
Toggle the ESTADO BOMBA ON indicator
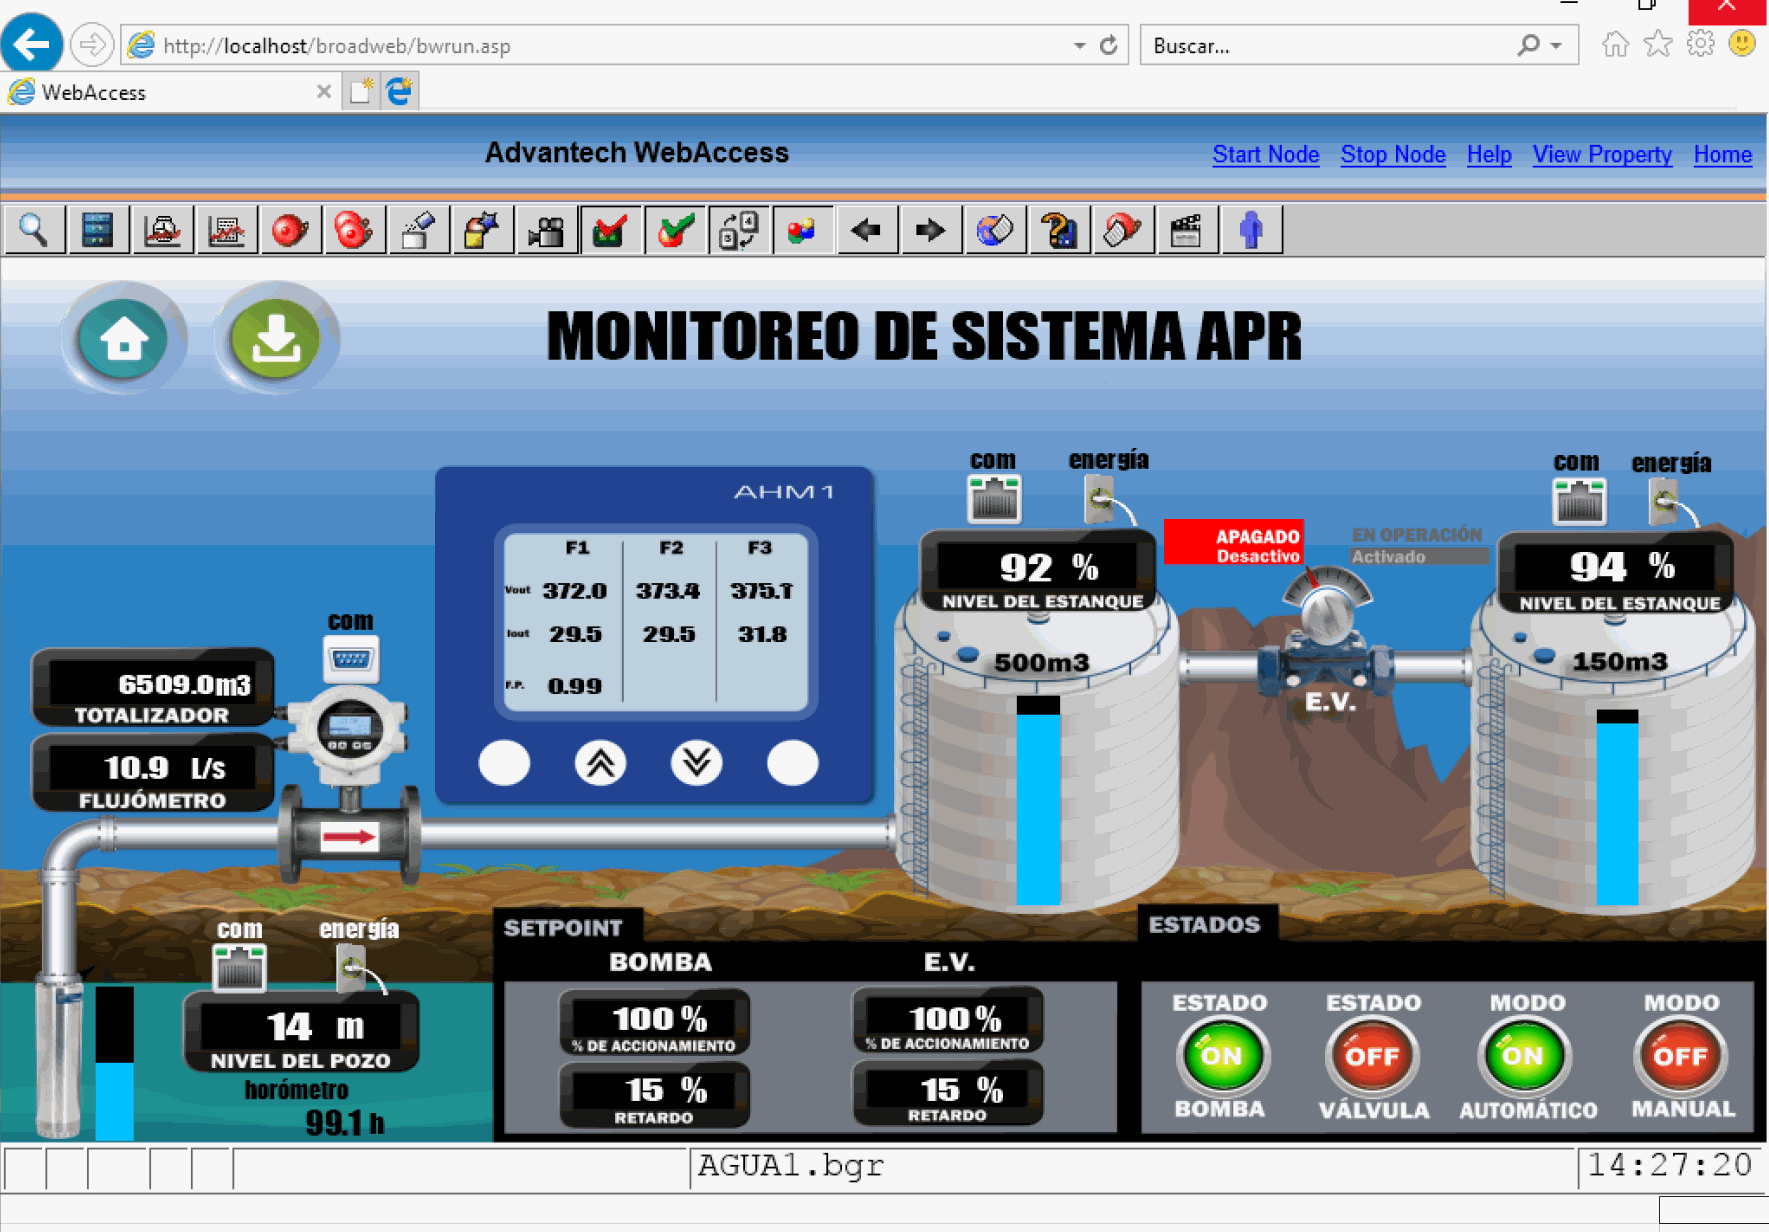[x=1220, y=1056]
